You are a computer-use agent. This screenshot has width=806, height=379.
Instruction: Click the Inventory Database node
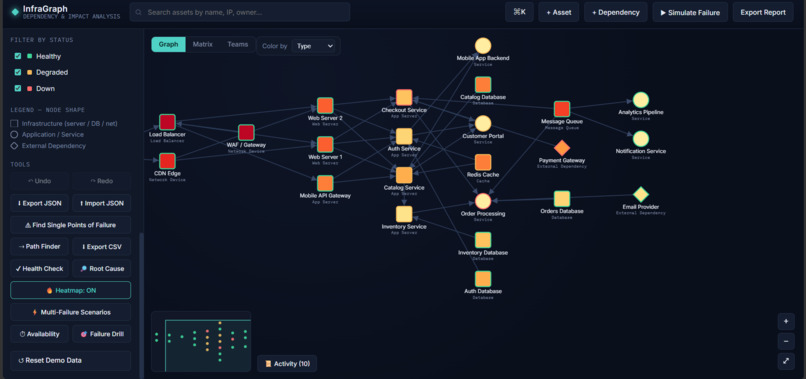[483, 240]
